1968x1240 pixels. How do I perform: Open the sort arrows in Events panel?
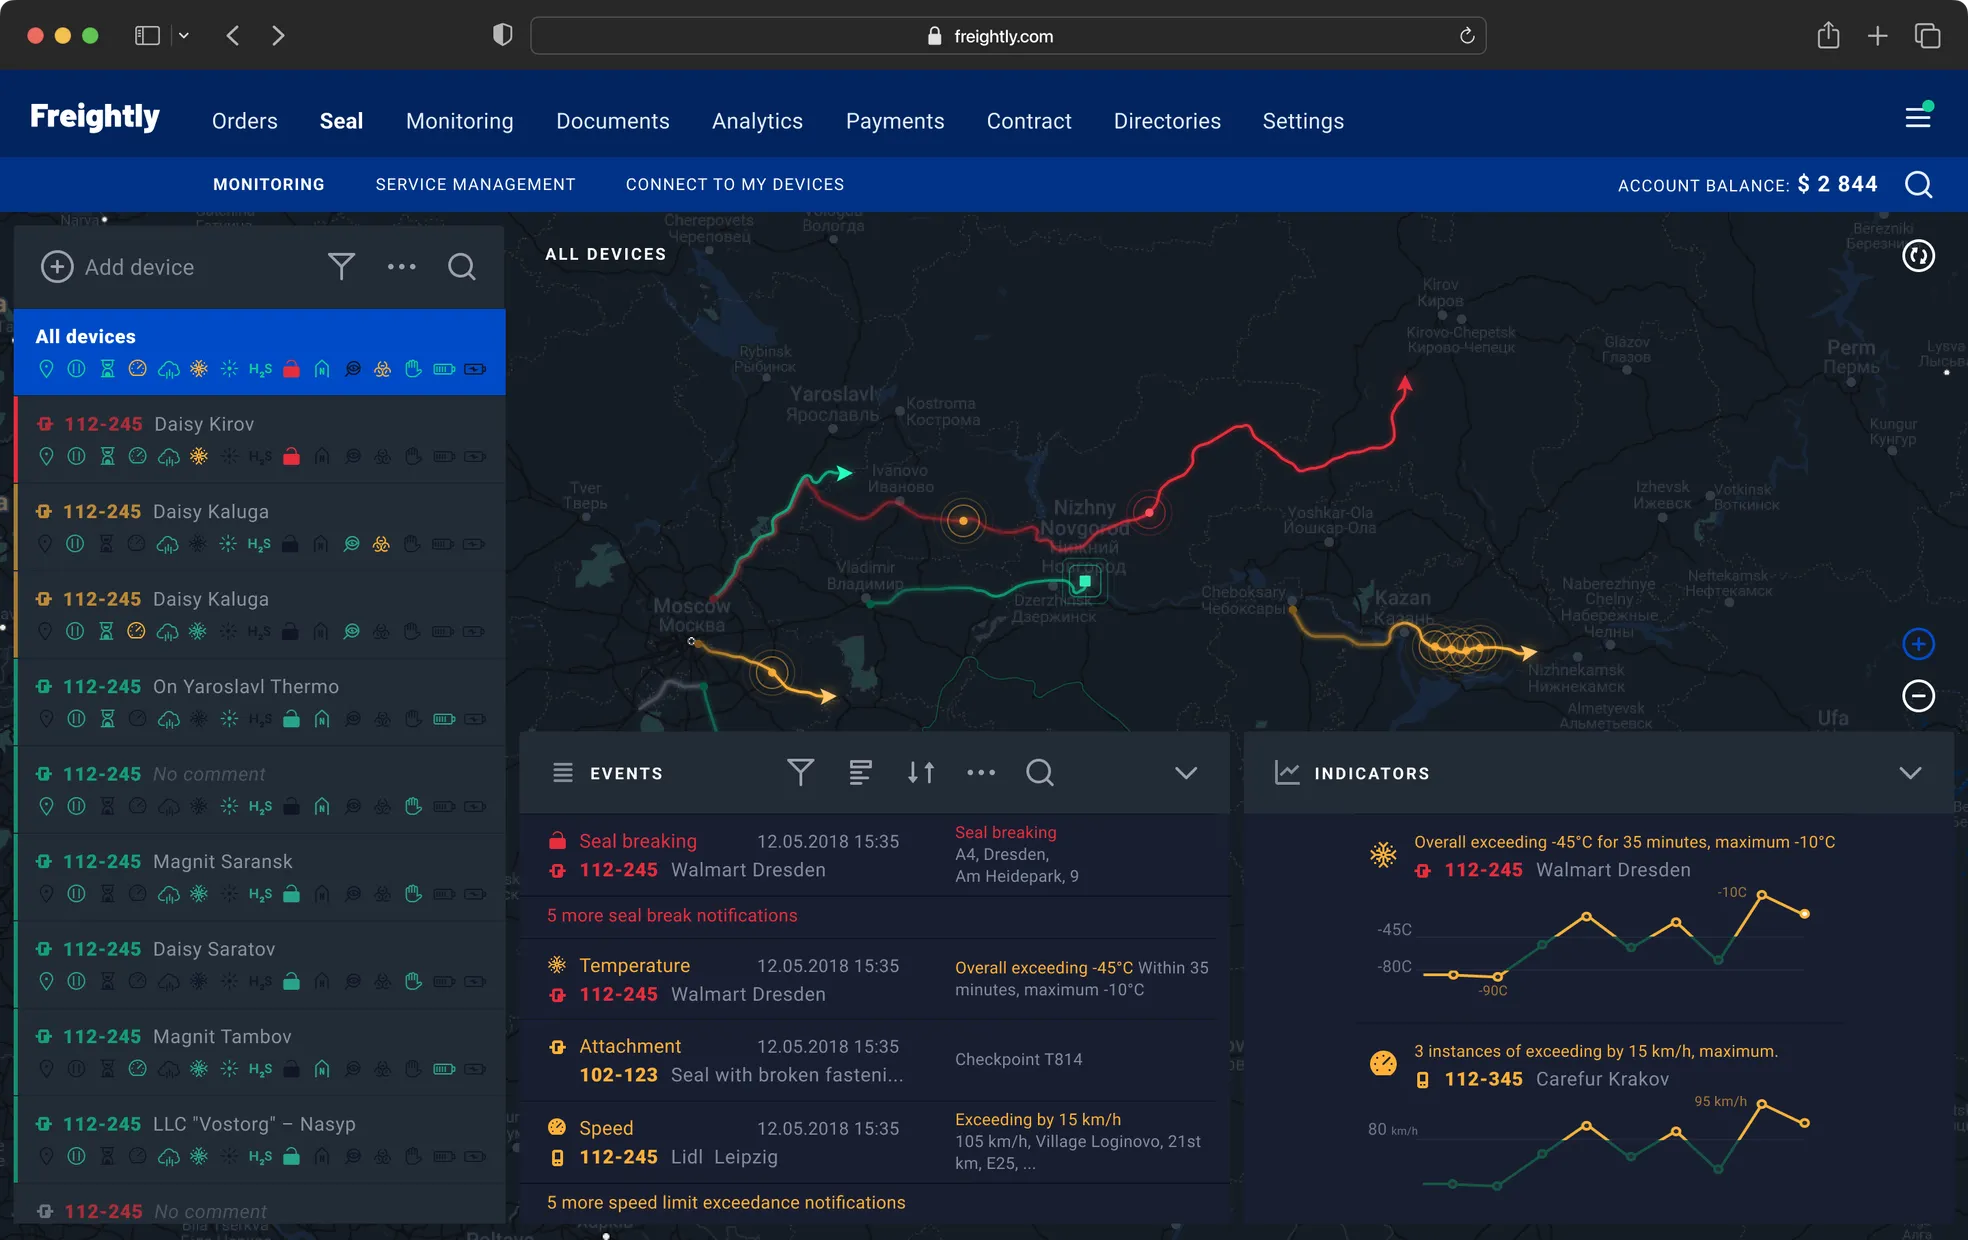pyautogui.click(x=920, y=773)
